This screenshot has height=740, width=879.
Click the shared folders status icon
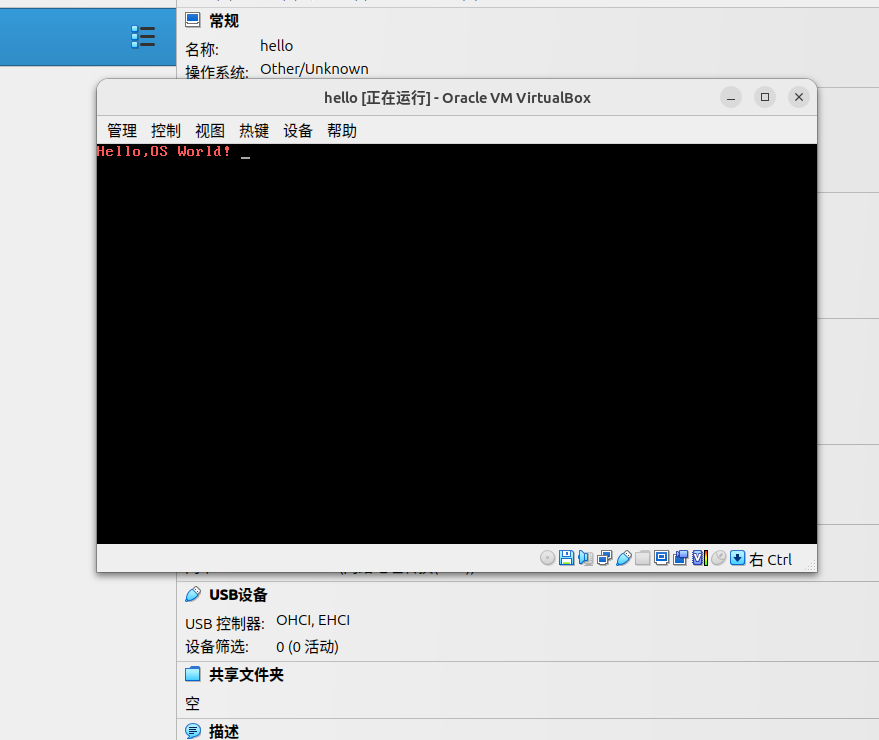[x=642, y=558]
